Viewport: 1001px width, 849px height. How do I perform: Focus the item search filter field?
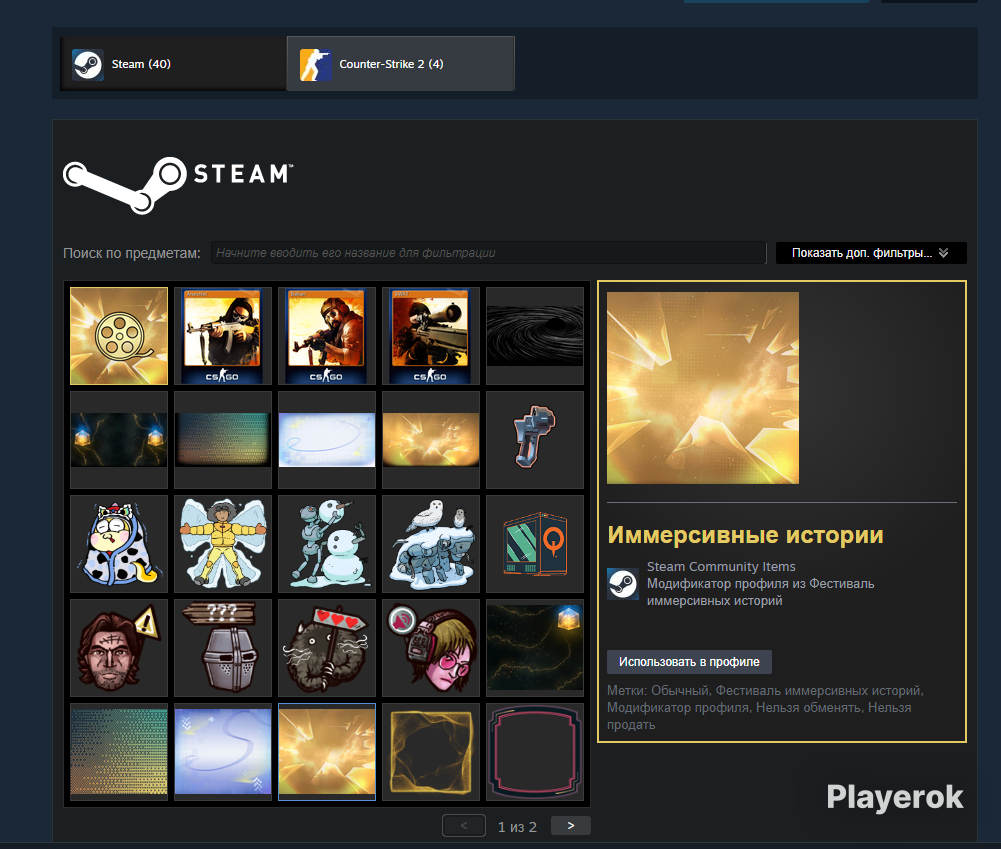(x=488, y=253)
